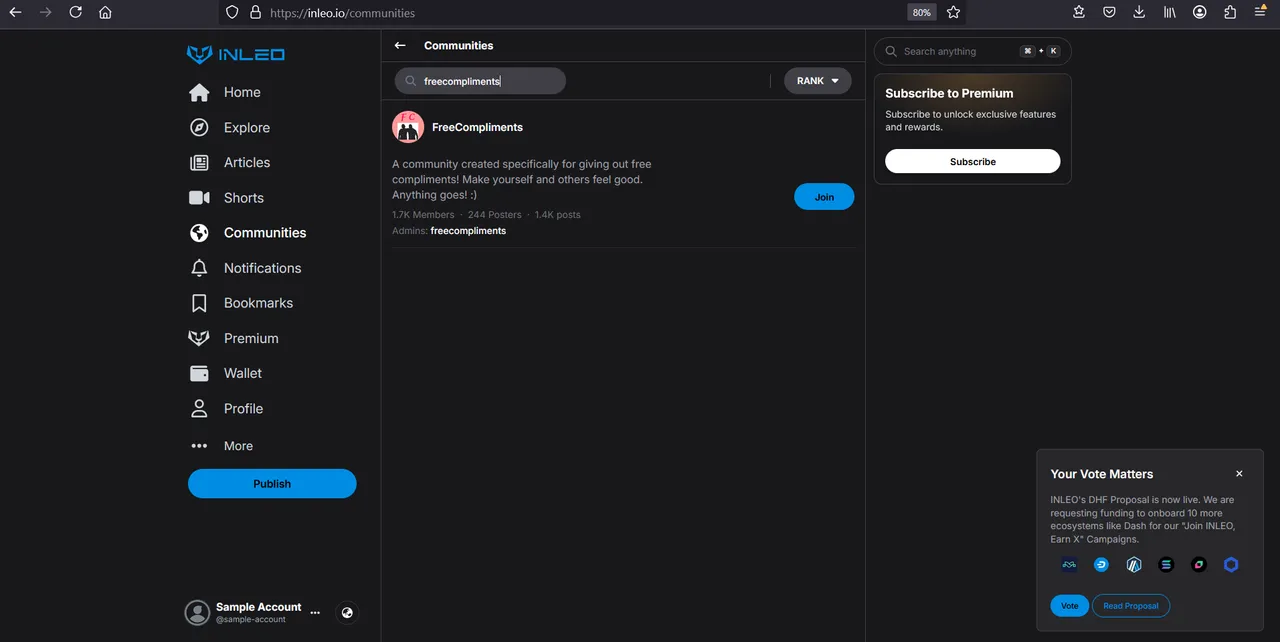The width and height of the screenshot is (1280, 642).
Task: Click the 80% zoom level indicator
Action: coord(921,12)
